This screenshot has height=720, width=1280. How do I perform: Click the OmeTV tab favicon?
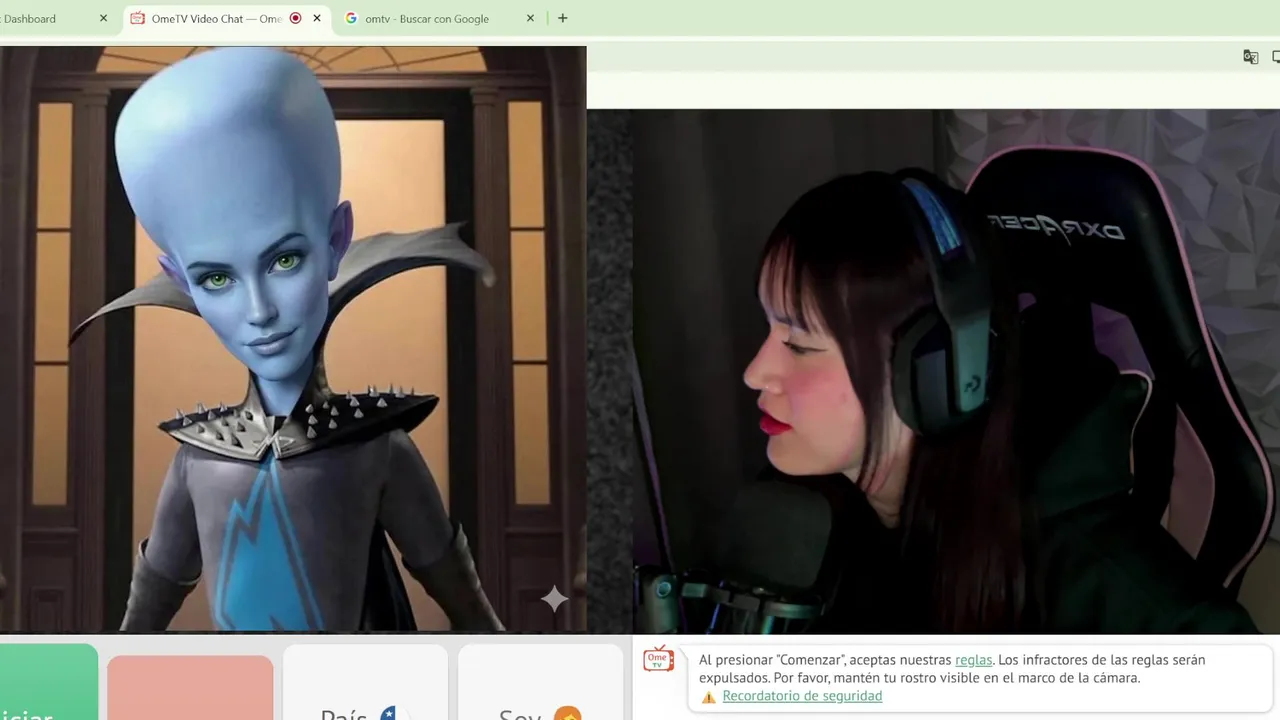tap(138, 18)
